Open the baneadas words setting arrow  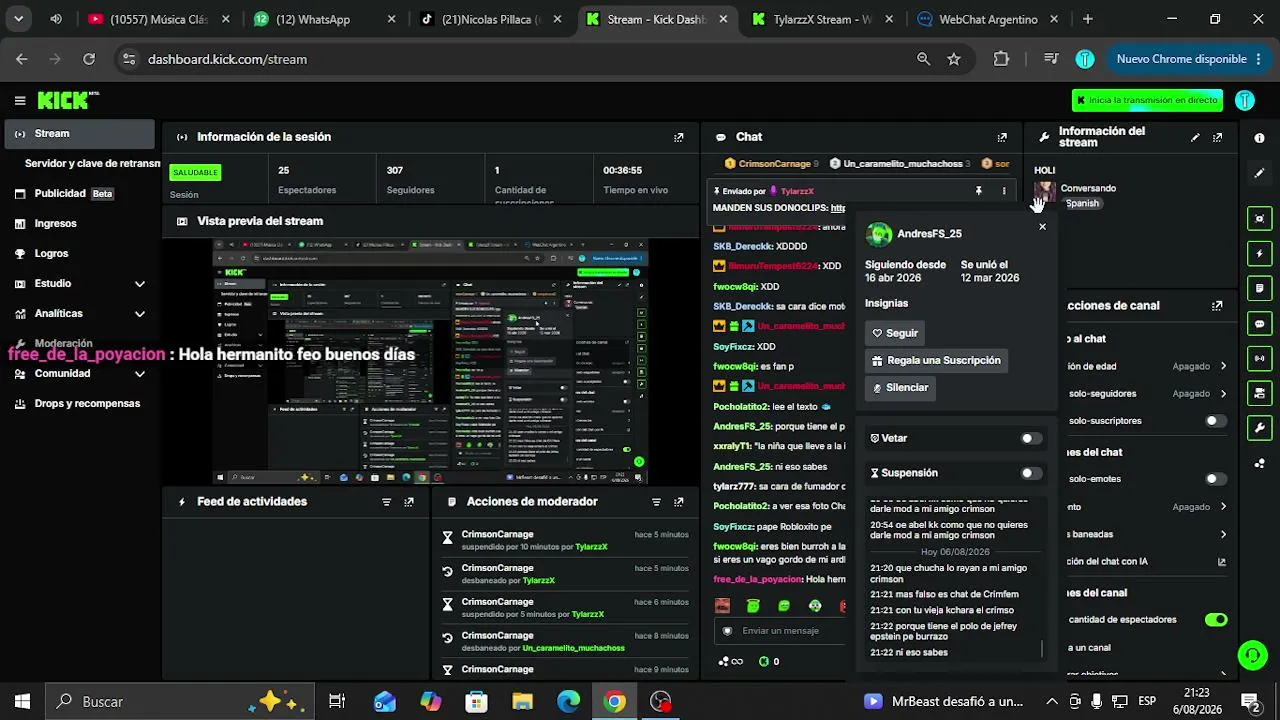coord(1223,534)
